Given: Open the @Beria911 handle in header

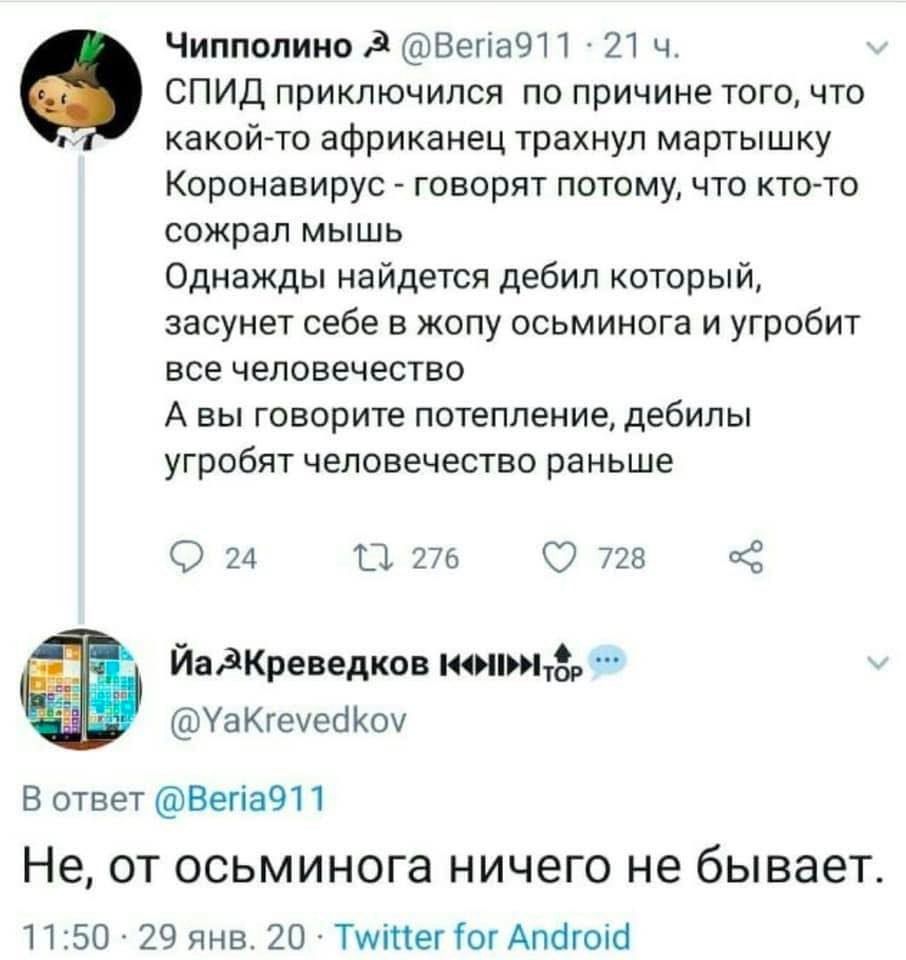Looking at the screenshot, I should pos(484,46).
